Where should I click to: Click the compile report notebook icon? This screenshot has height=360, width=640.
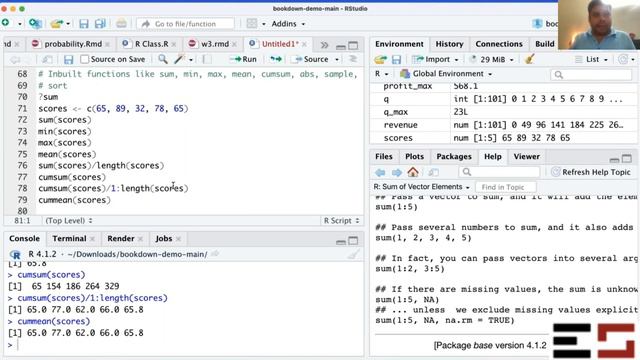pos(207,59)
